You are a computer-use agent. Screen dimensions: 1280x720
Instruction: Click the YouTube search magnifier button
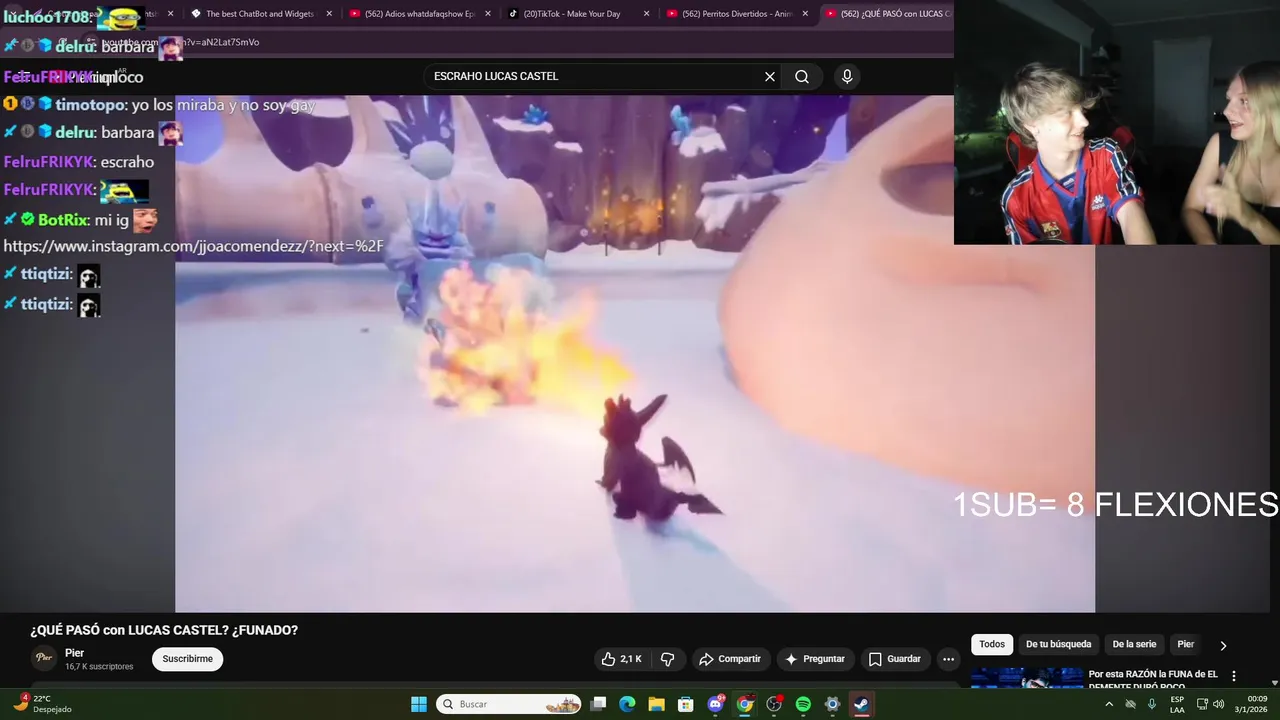click(802, 77)
